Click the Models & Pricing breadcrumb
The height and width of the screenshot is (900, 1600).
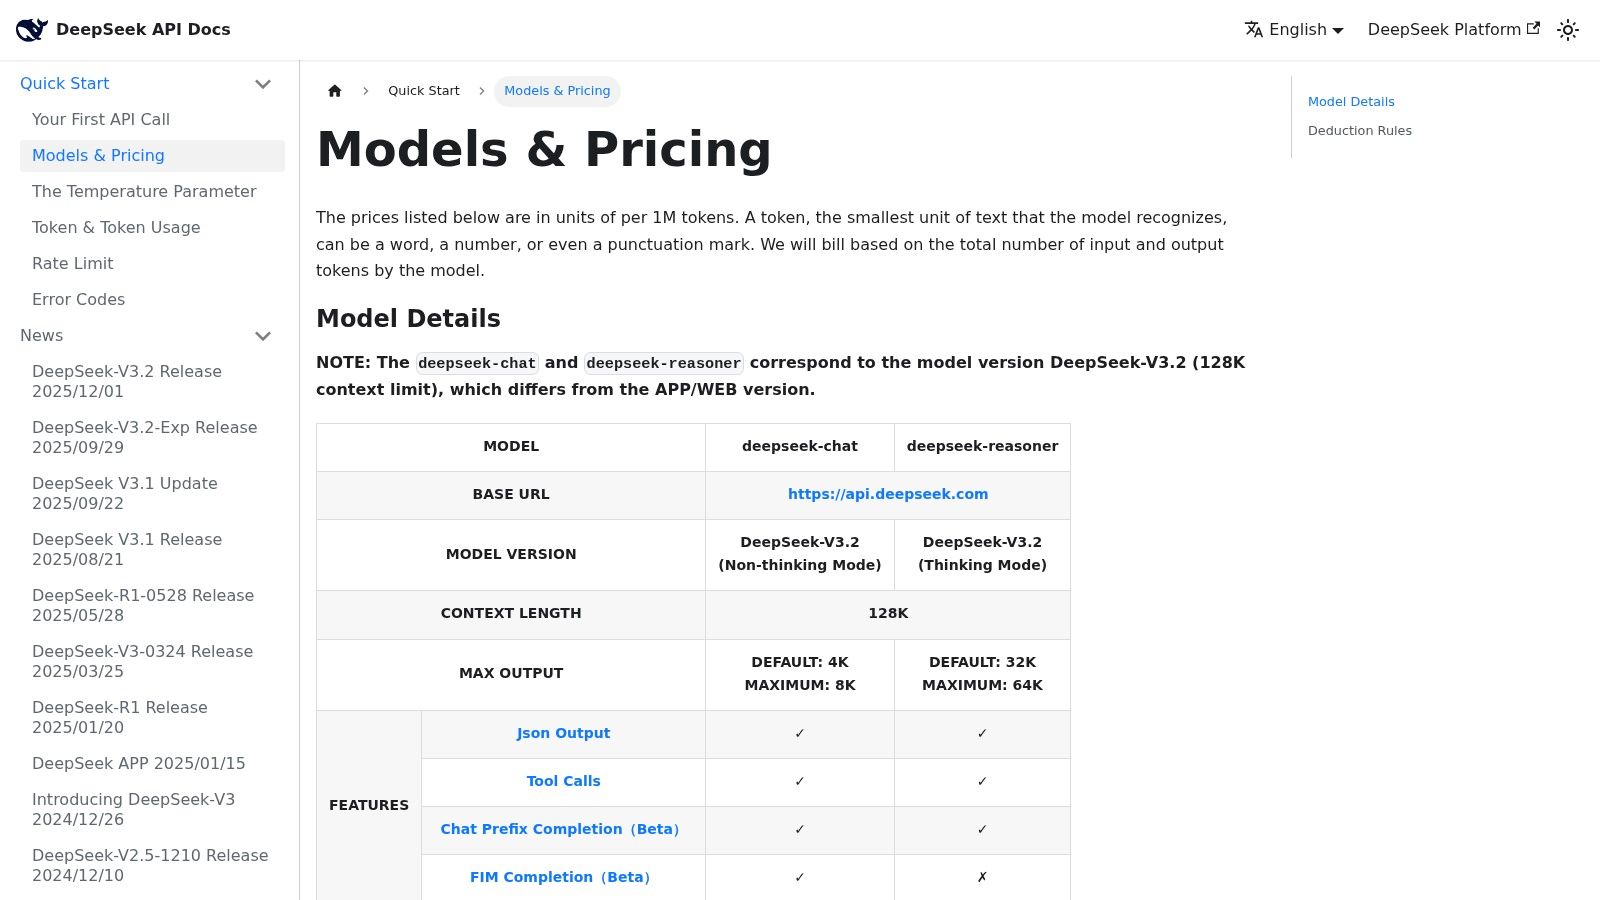pos(557,91)
